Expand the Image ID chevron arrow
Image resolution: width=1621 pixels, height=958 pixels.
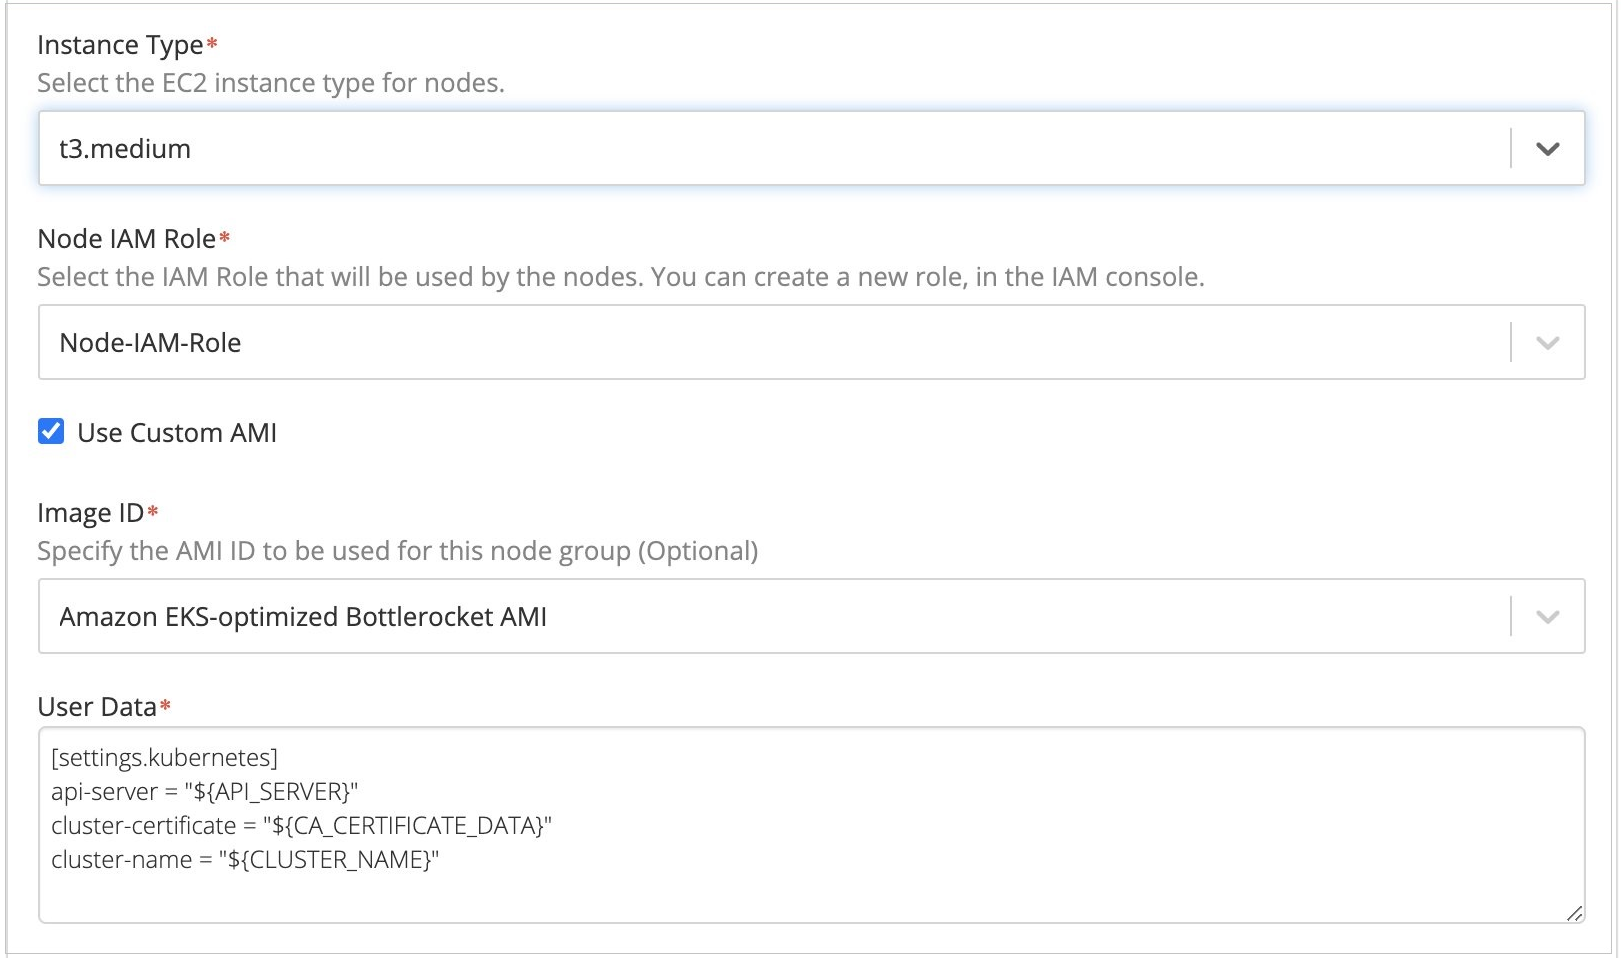point(1547,617)
